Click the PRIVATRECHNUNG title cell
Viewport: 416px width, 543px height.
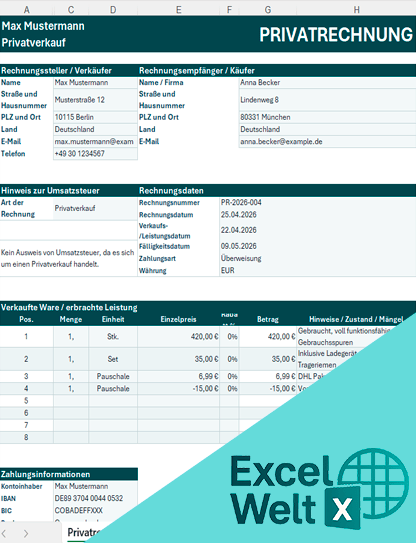(x=336, y=34)
